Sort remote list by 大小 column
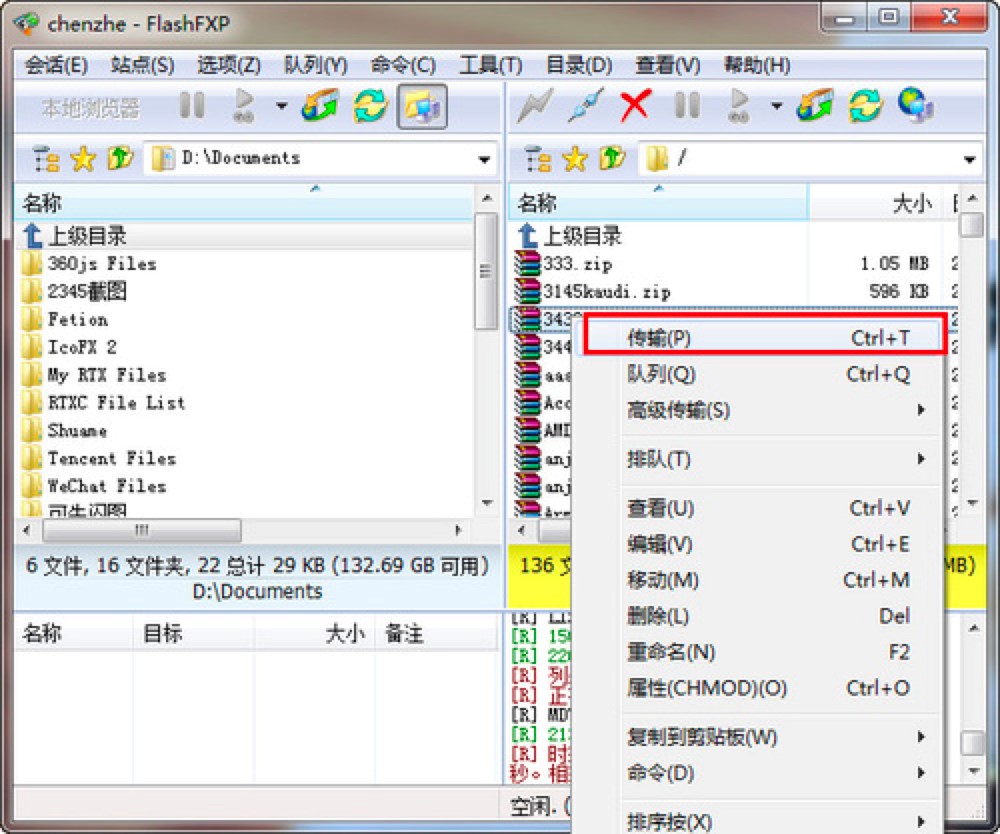Screen dimensions: 1000x834 point(876,203)
